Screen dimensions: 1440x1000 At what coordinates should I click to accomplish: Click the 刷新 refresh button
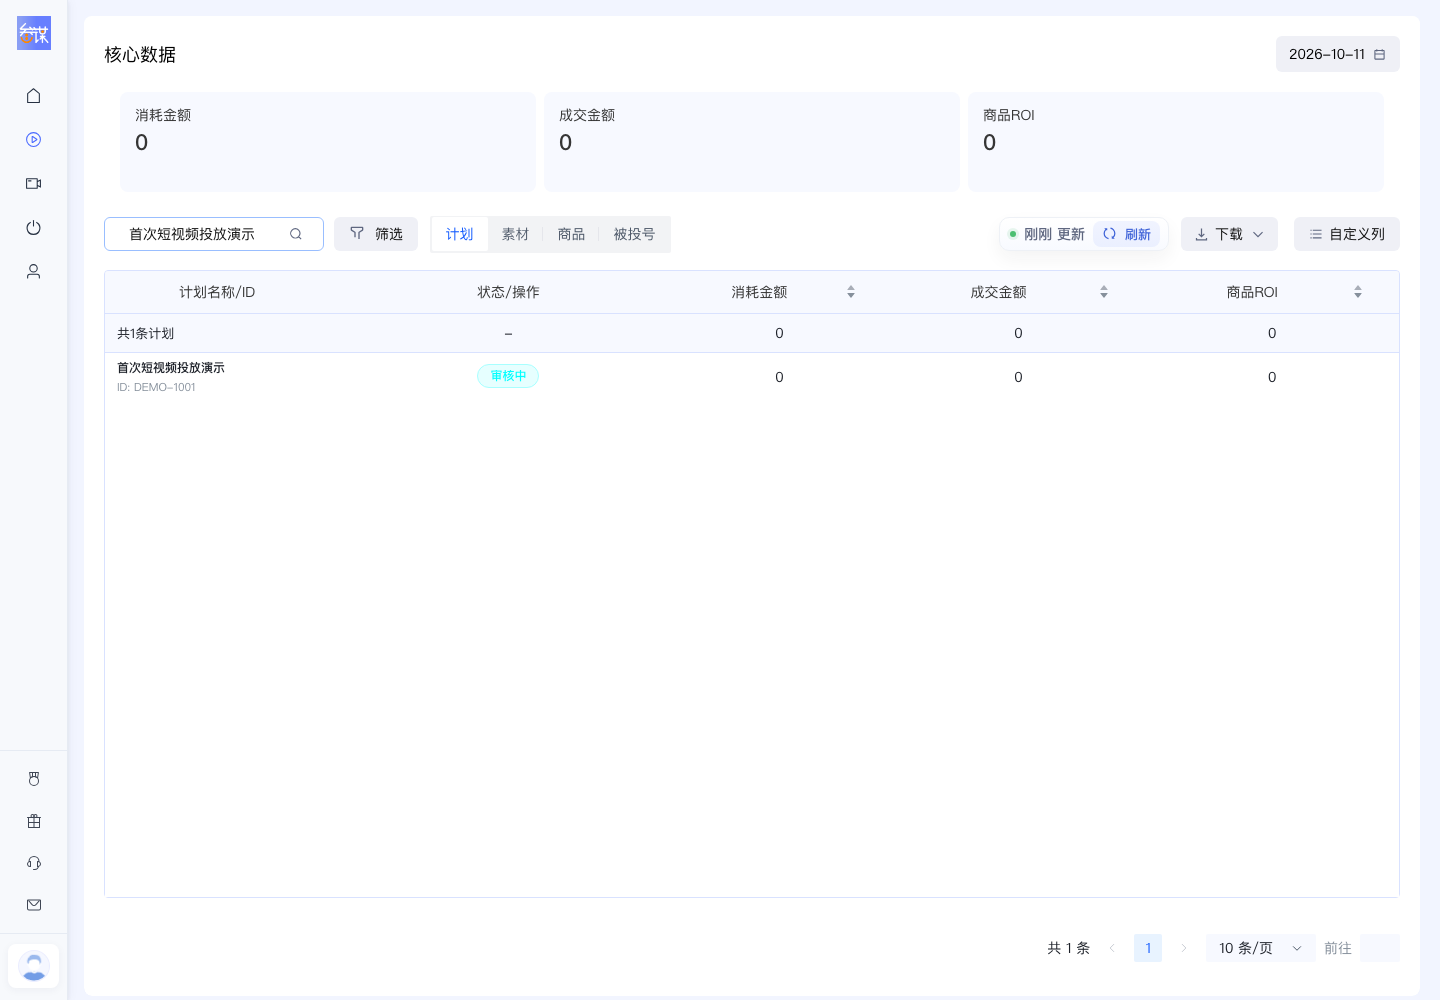click(1127, 234)
